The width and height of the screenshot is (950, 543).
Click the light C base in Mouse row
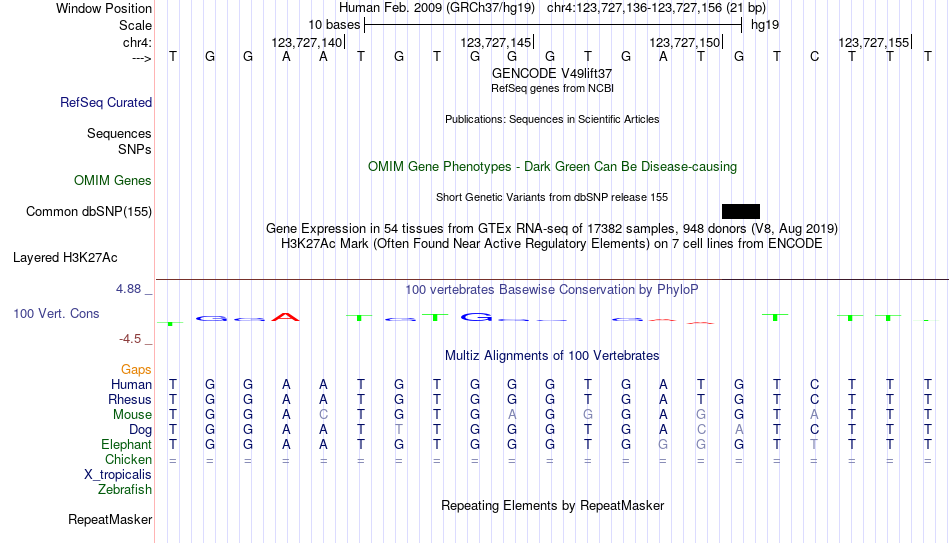324,415
